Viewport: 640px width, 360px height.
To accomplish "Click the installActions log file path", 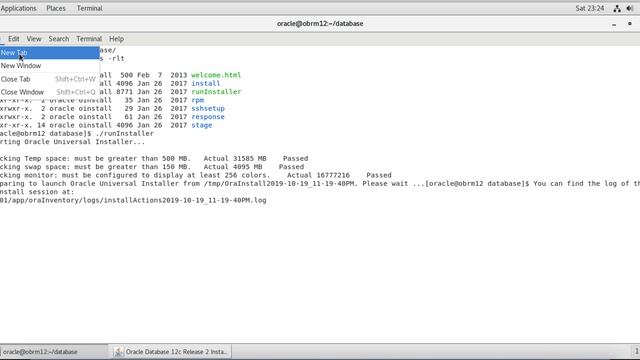I will (133, 200).
